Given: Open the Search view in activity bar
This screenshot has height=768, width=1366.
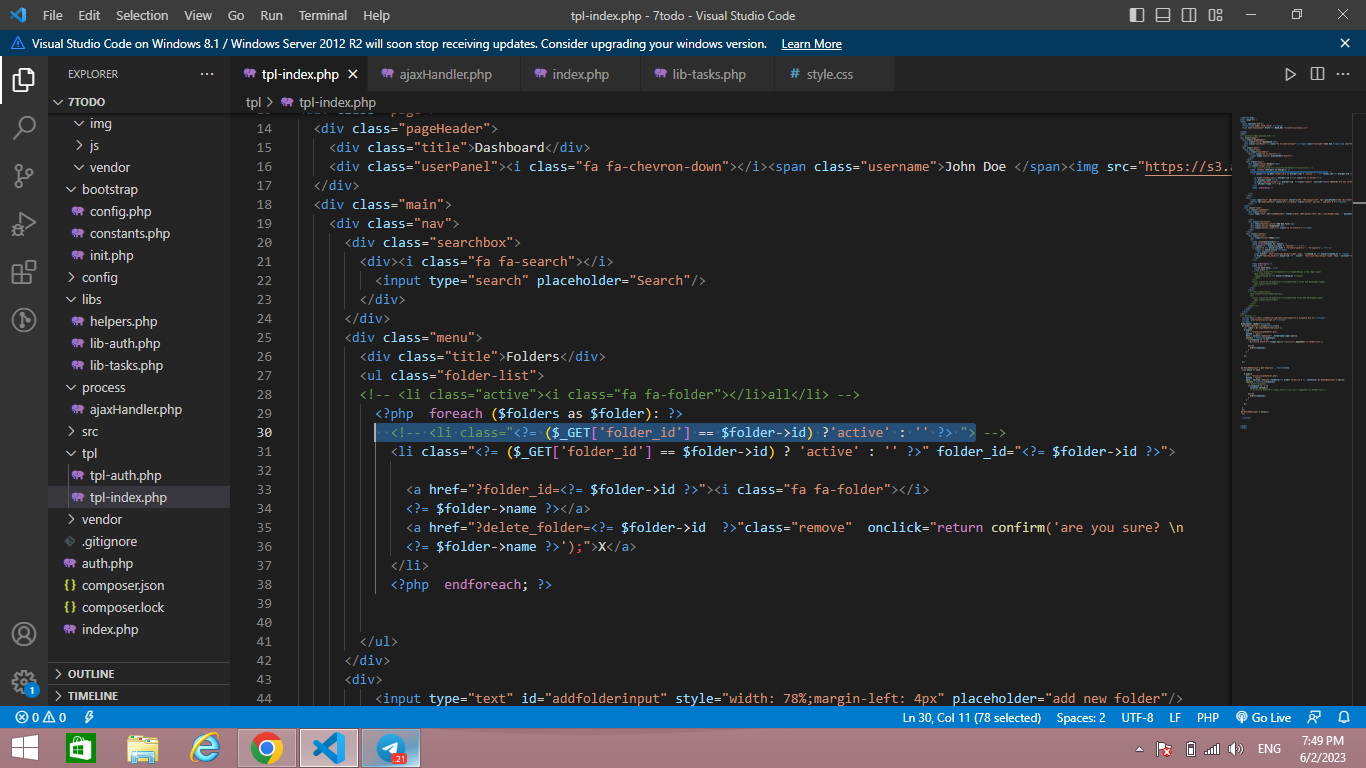Looking at the screenshot, I should point(24,127).
